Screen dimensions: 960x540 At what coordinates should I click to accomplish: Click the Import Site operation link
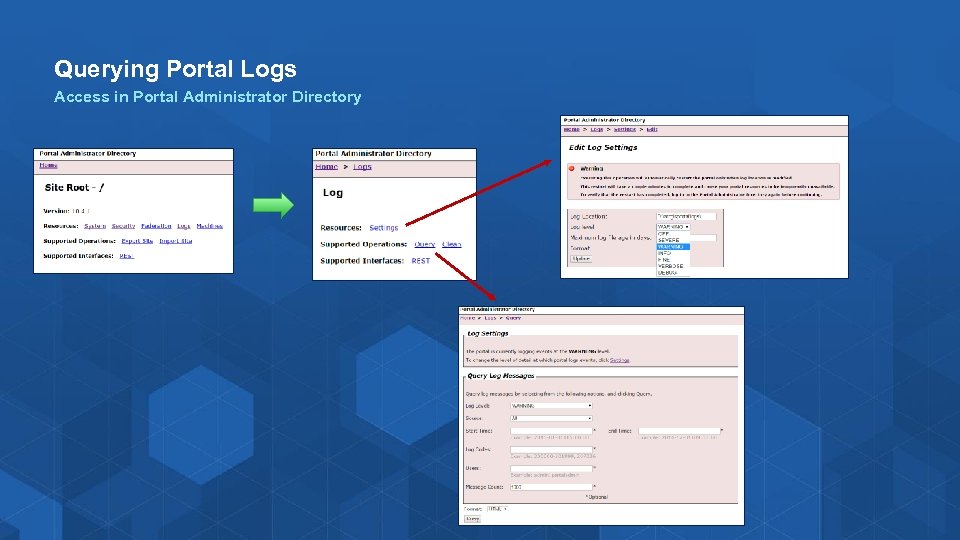[x=176, y=241]
